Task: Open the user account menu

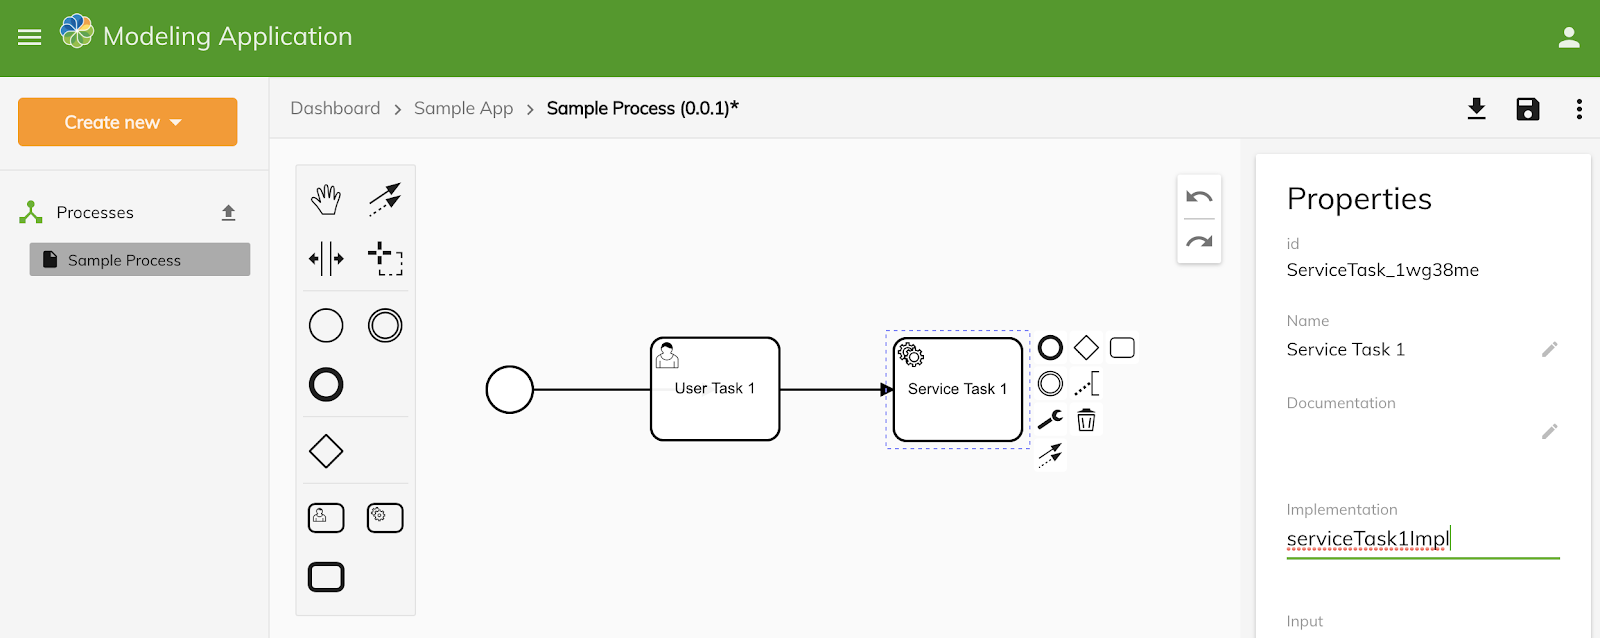Action: [1569, 38]
